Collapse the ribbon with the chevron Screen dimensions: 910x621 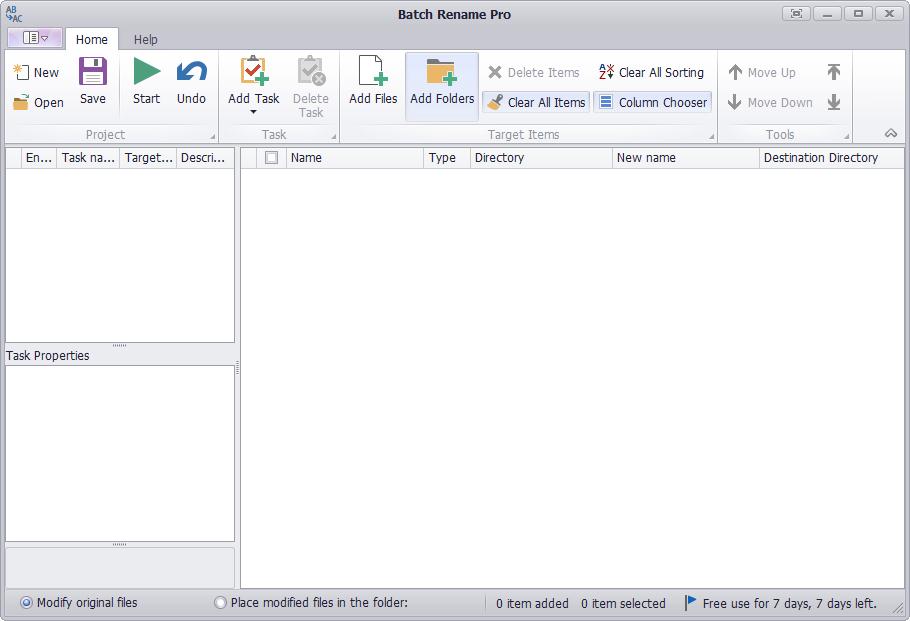point(891,133)
